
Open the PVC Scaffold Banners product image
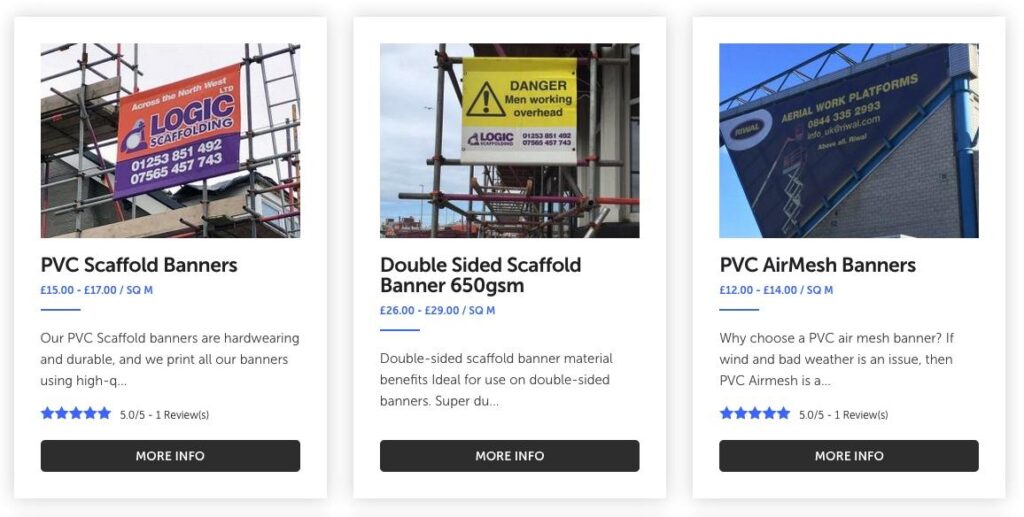tap(170, 140)
